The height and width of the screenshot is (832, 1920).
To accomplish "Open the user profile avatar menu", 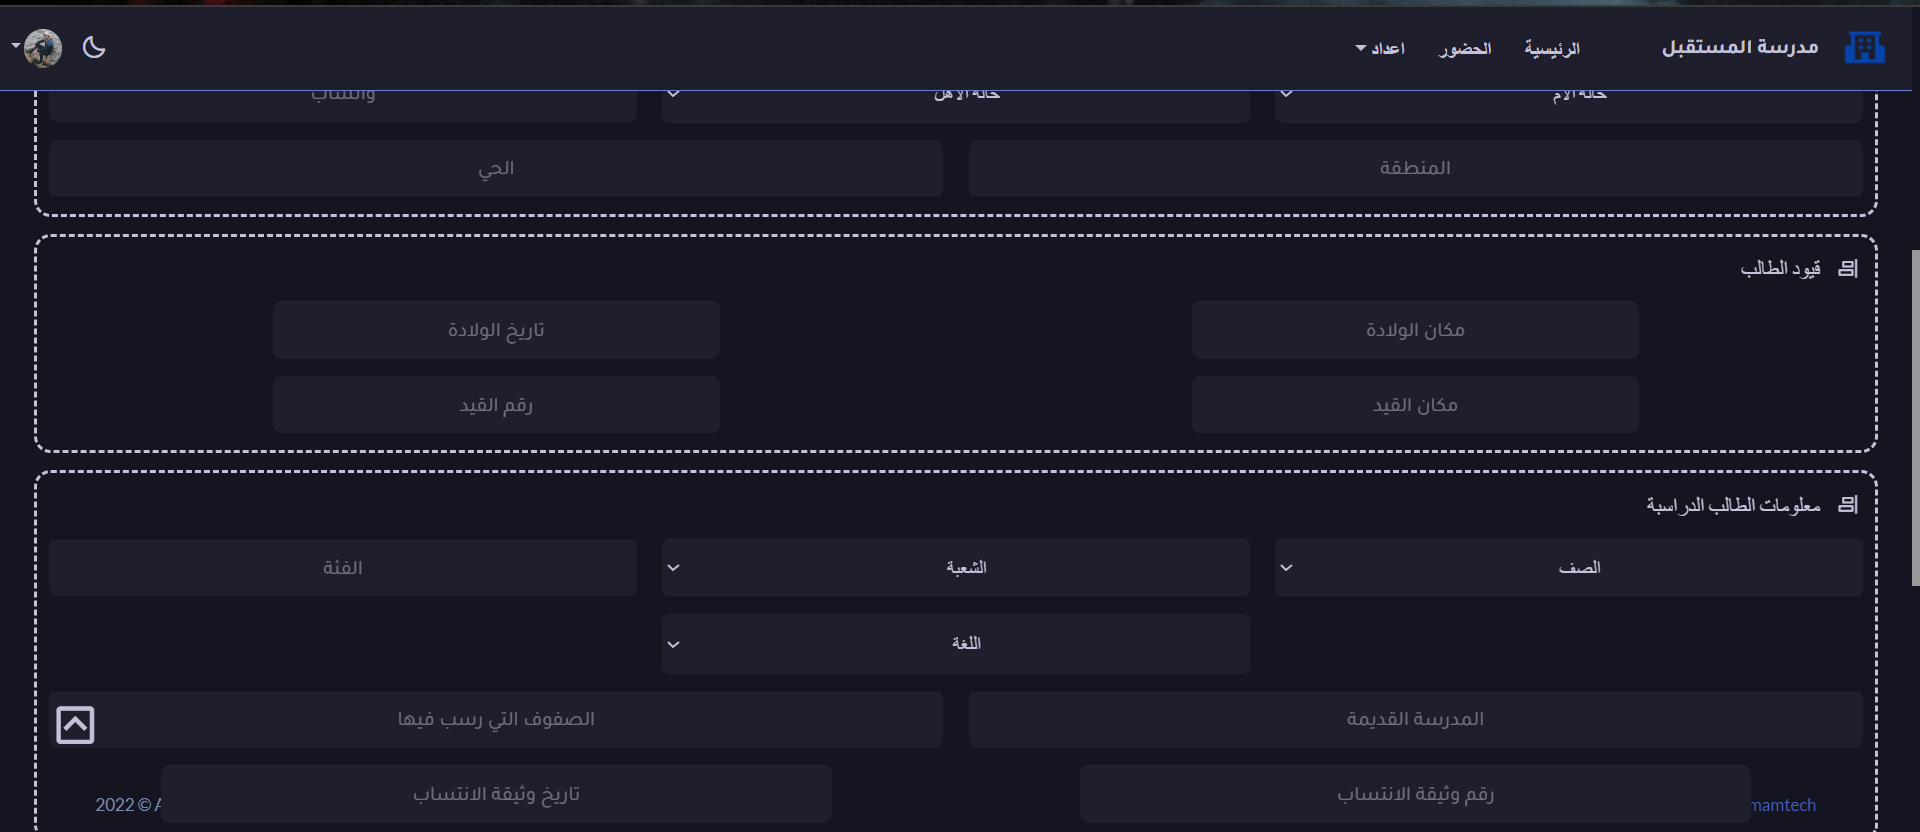I will pos(42,47).
